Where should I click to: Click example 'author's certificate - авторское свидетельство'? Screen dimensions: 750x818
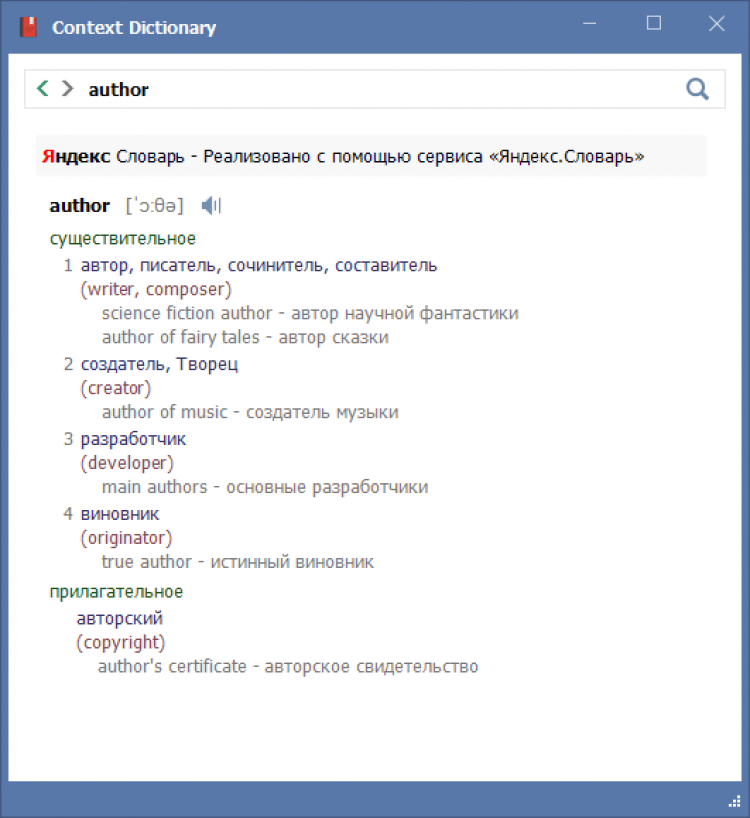(x=288, y=666)
